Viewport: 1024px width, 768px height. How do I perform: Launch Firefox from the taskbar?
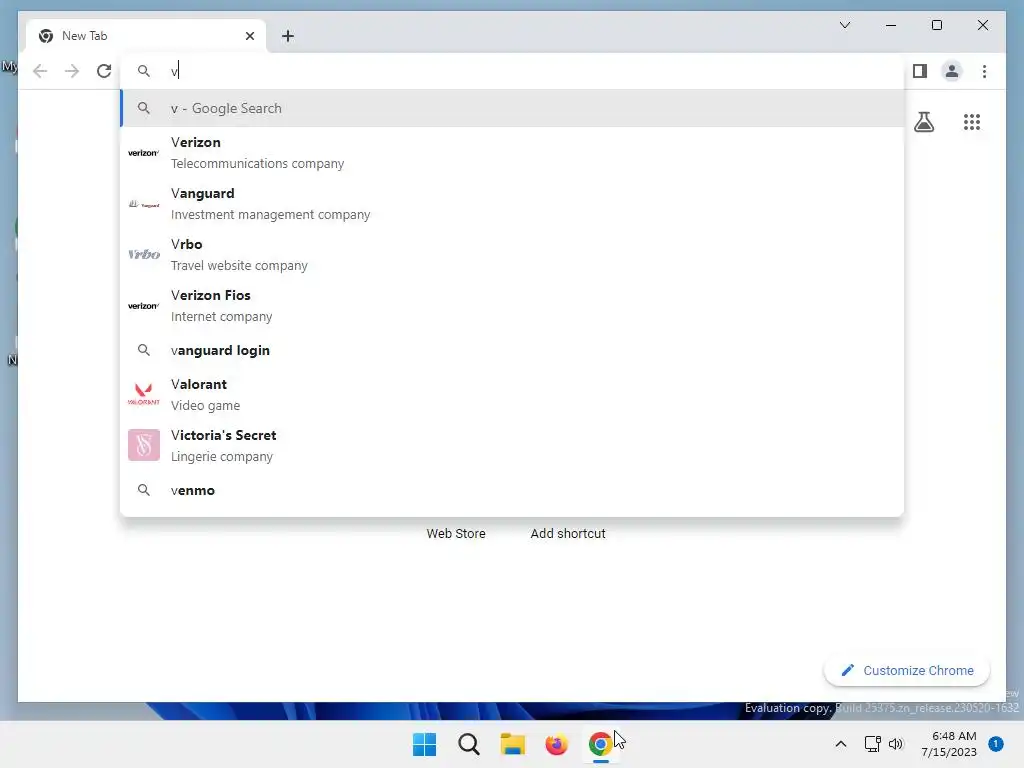(556, 744)
